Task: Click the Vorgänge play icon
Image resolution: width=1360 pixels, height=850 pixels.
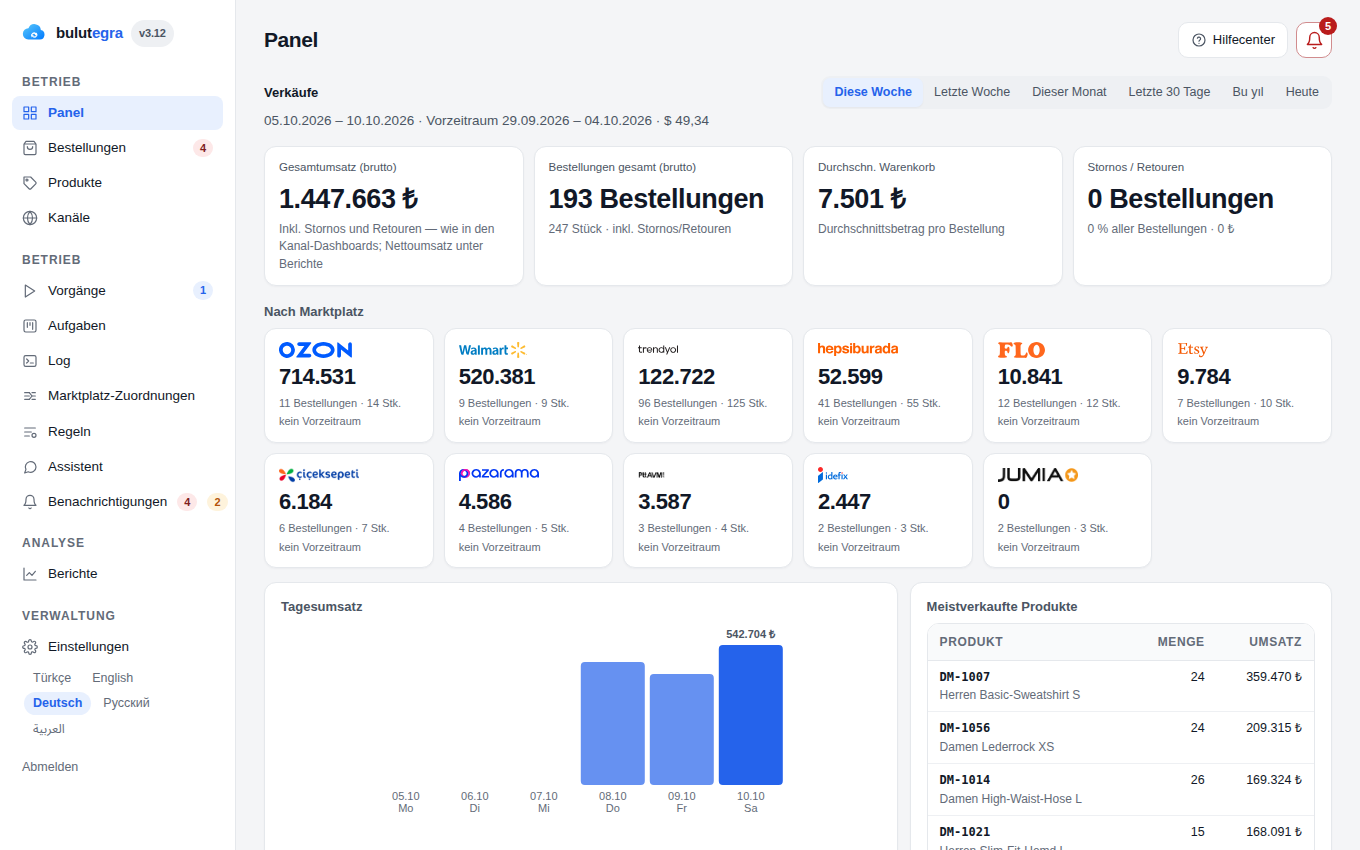Action: [x=30, y=291]
